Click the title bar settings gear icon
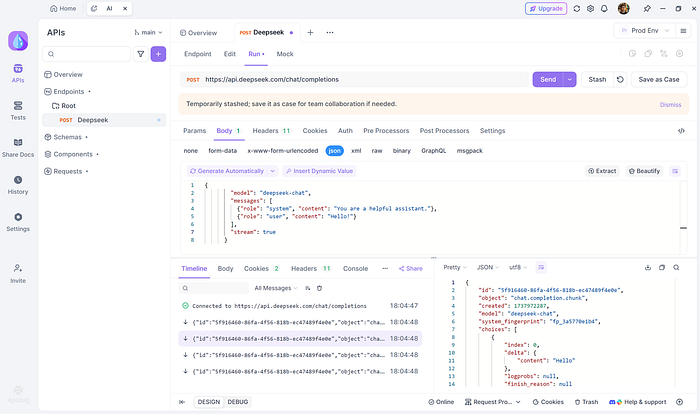This screenshot has height=414, width=700. (590, 8)
